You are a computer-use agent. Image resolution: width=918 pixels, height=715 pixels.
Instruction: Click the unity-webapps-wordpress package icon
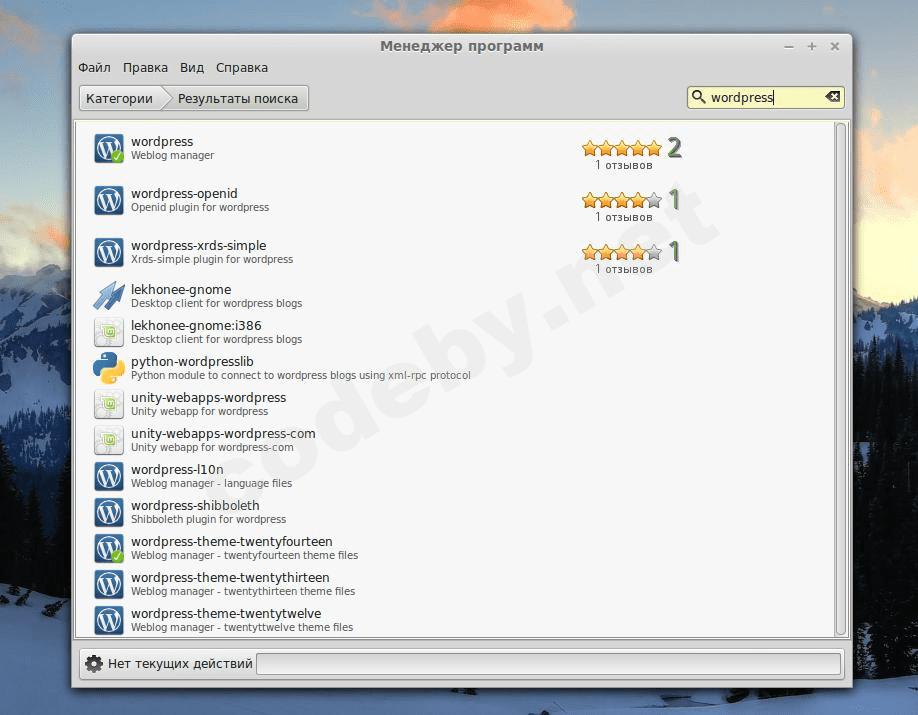tap(109, 404)
